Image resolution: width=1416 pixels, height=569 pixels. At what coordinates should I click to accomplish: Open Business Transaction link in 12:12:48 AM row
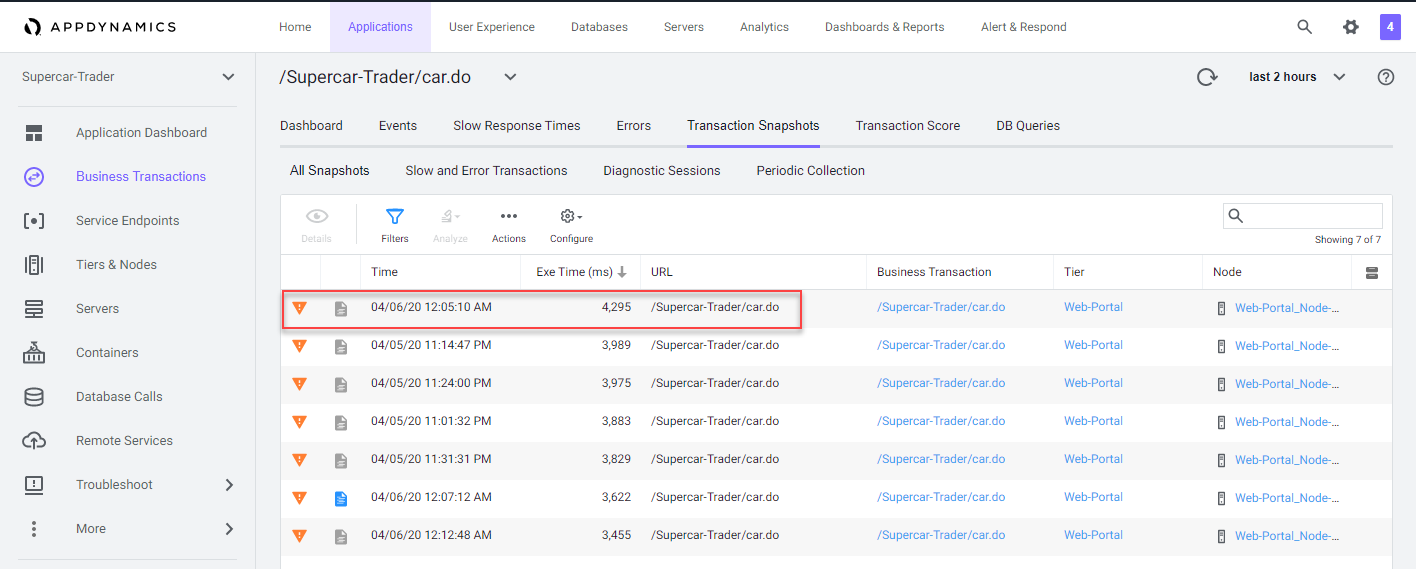941,535
